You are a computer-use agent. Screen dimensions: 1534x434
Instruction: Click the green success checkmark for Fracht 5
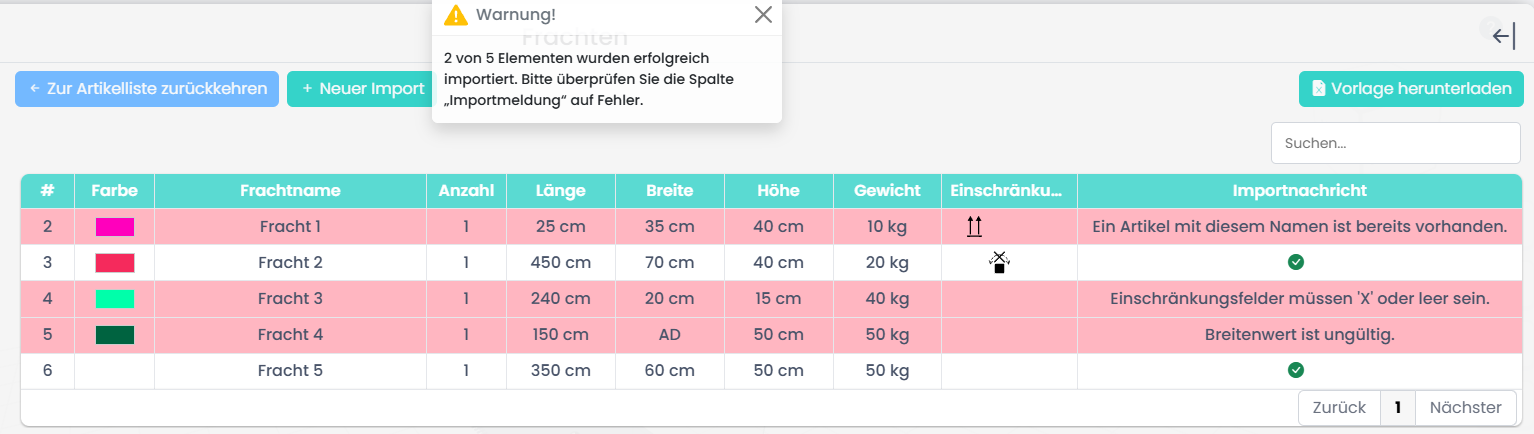point(1296,370)
